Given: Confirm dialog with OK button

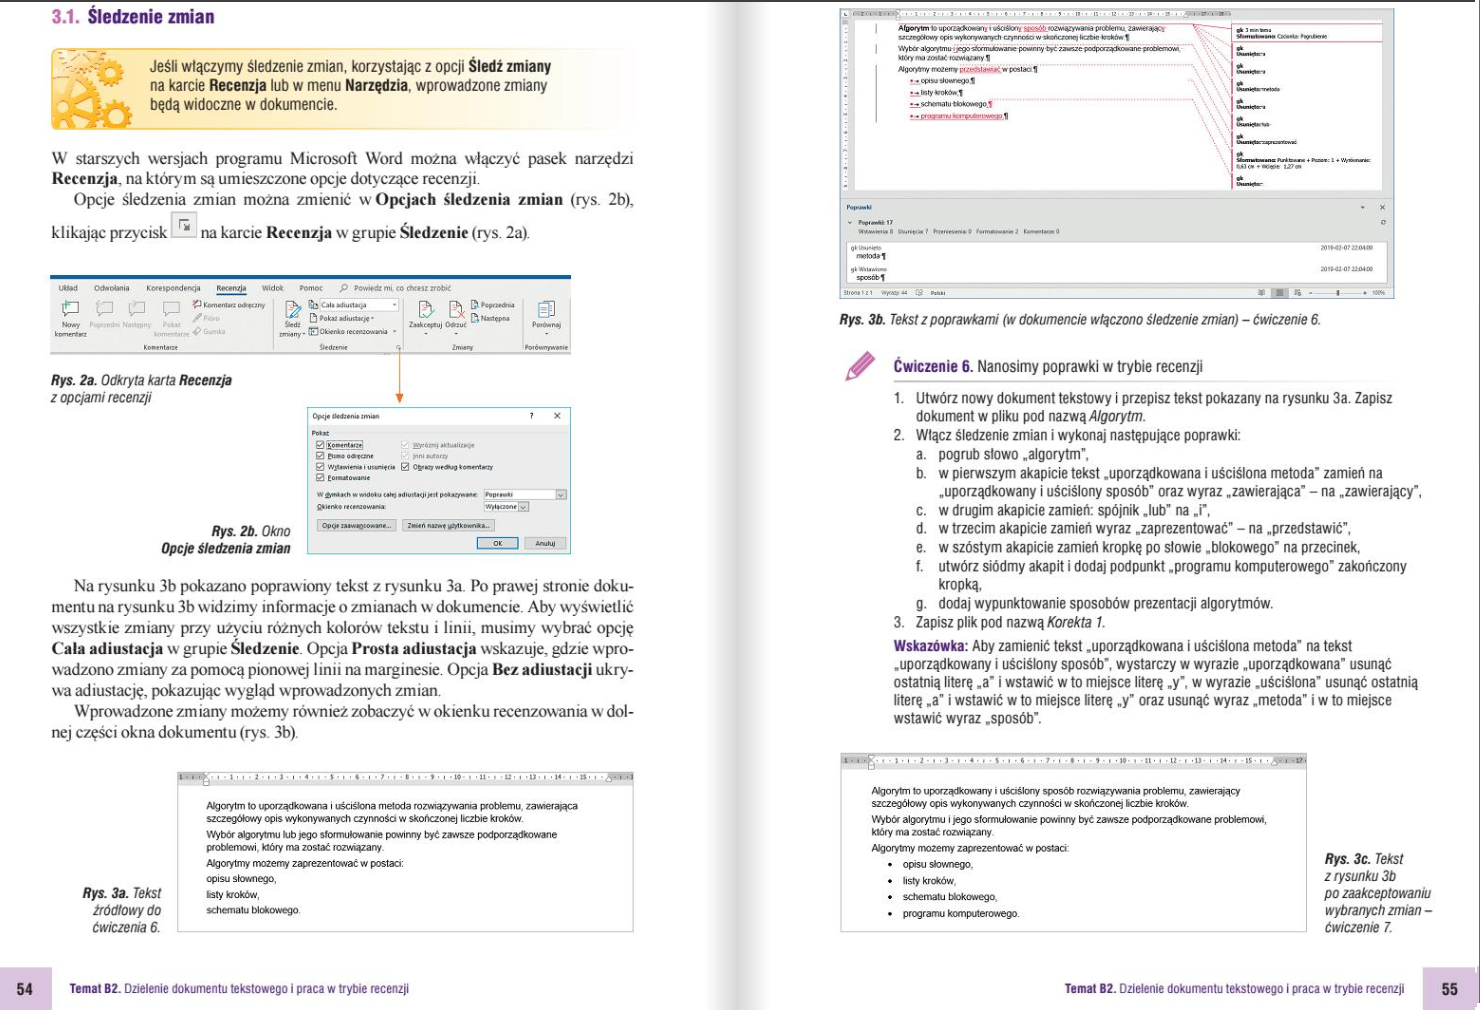Looking at the screenshot, I should 497,543.
